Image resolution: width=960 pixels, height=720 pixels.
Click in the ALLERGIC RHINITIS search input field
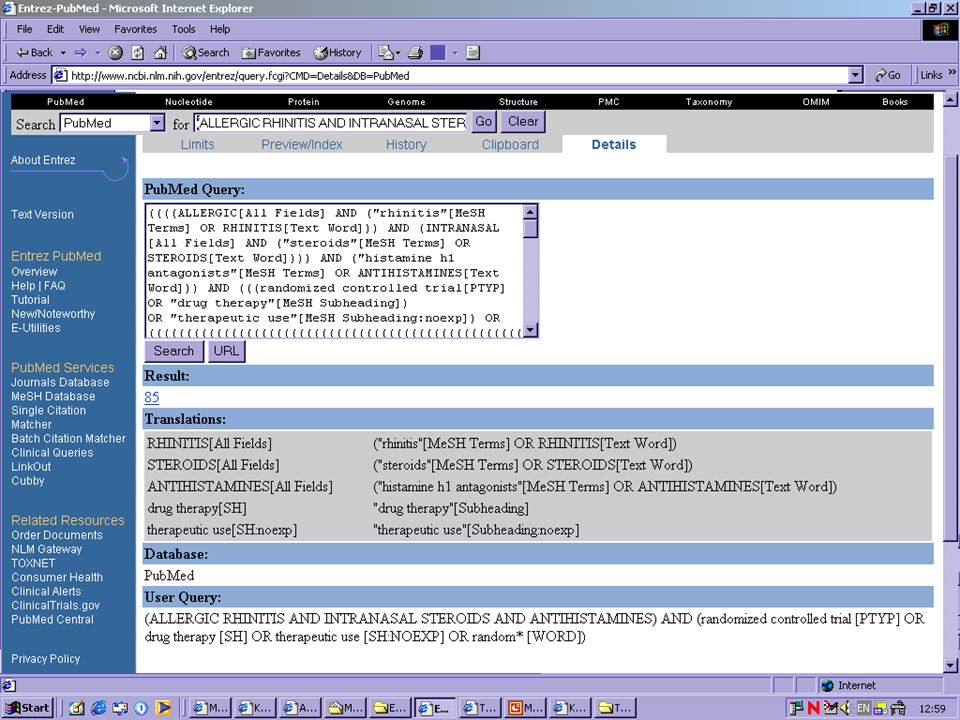[331, 122]
